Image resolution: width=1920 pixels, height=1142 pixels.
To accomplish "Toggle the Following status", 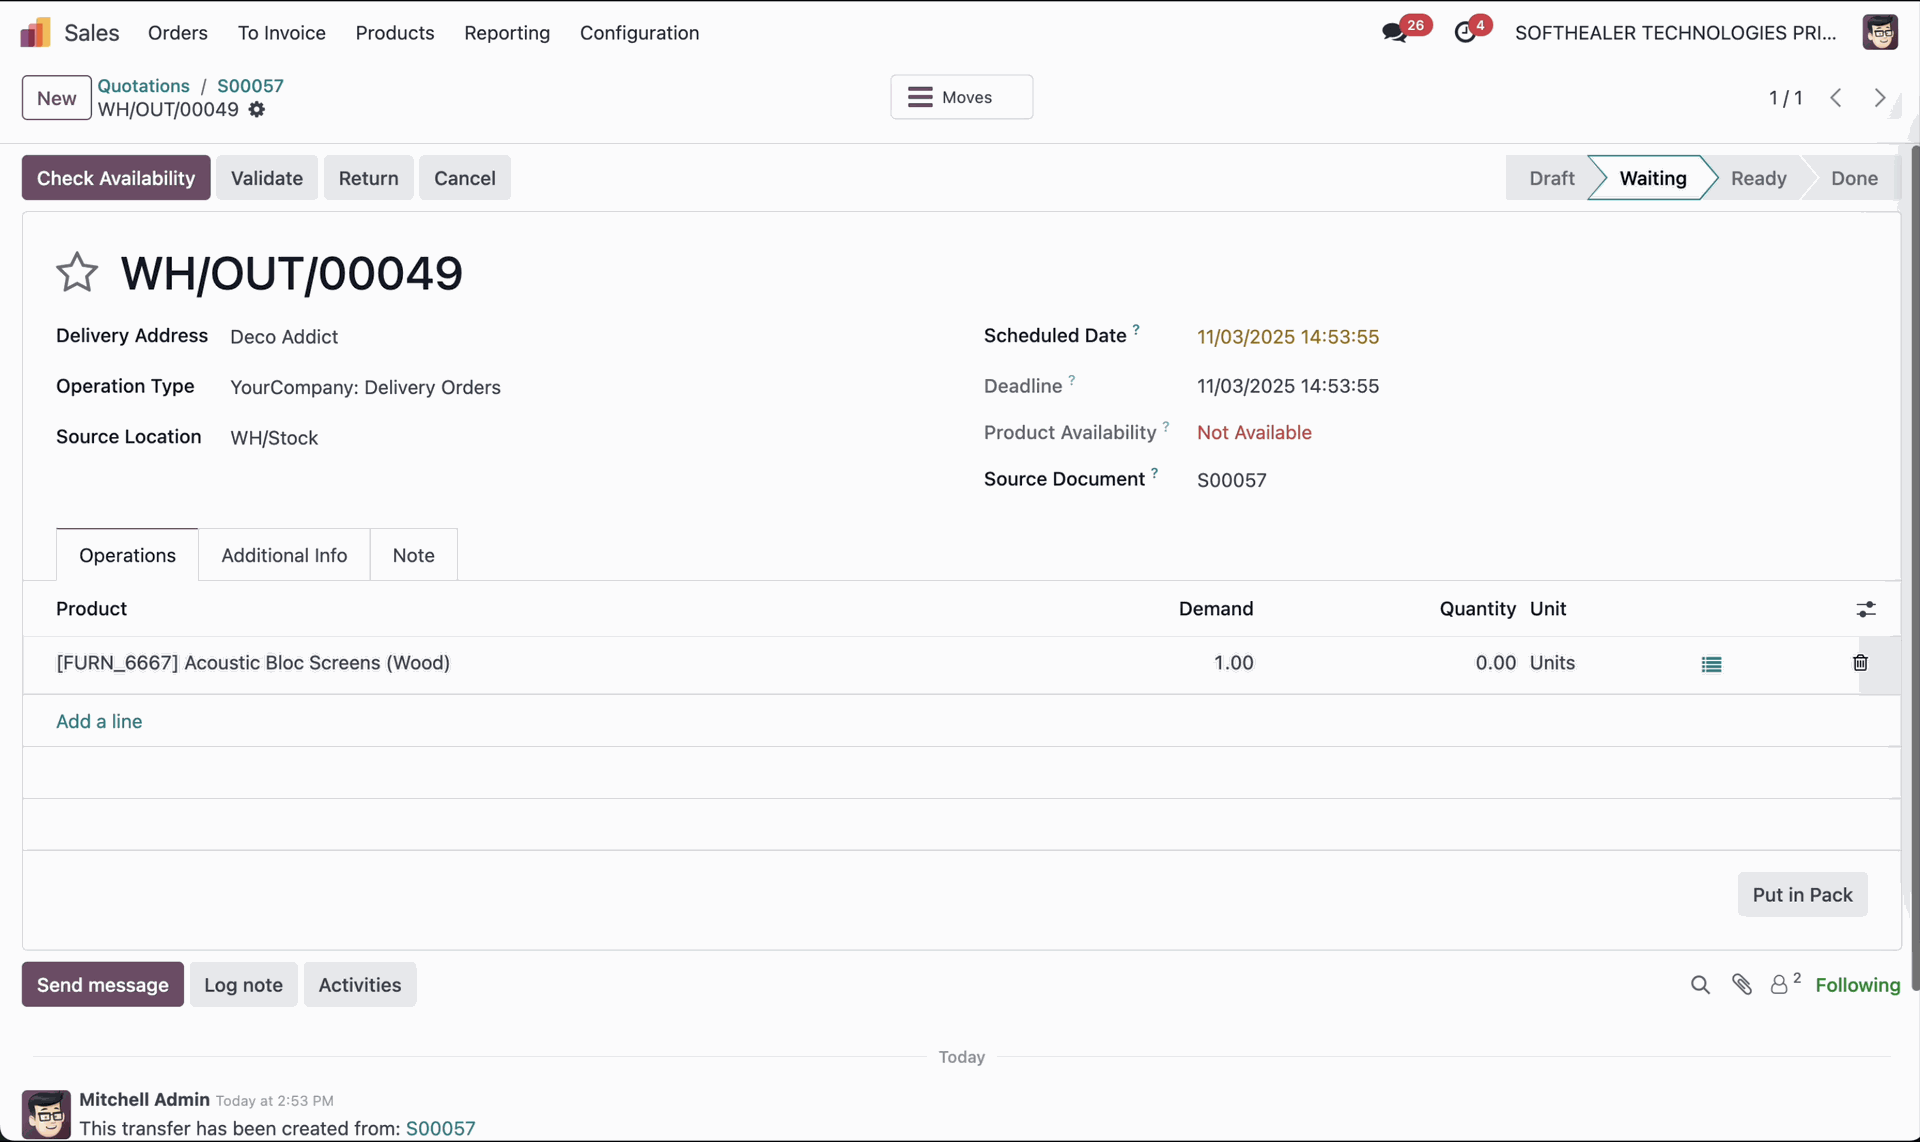I will (1857, 985).
